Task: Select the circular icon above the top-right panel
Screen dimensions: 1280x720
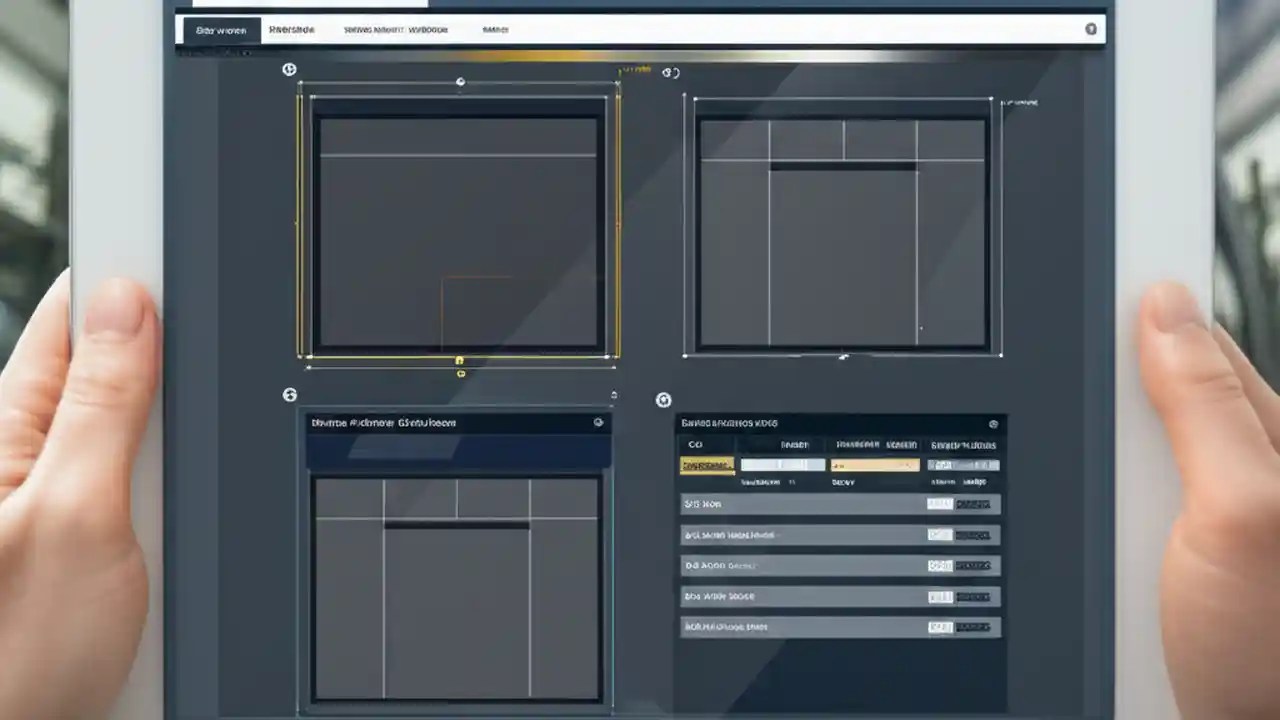Action: point(667,71)
